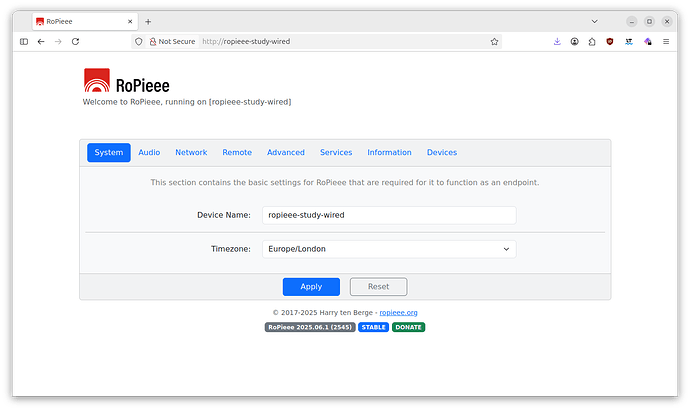This screenshot has width=690, height=409.
Task: Click the forward navigation arrow
Action: point(58,41)
